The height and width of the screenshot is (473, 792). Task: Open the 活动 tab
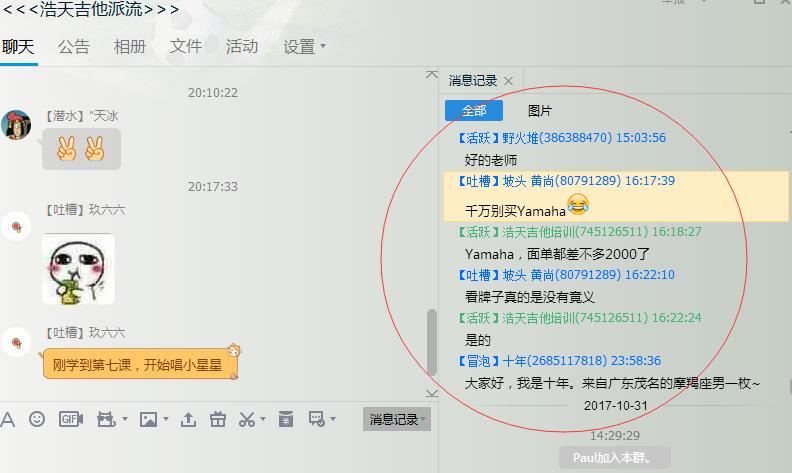242,47
